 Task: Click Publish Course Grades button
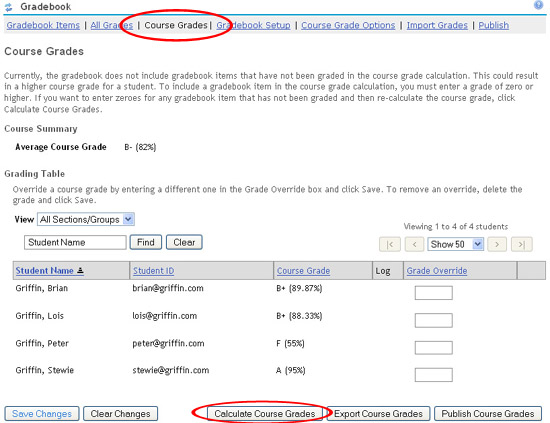tap(488, 414)
